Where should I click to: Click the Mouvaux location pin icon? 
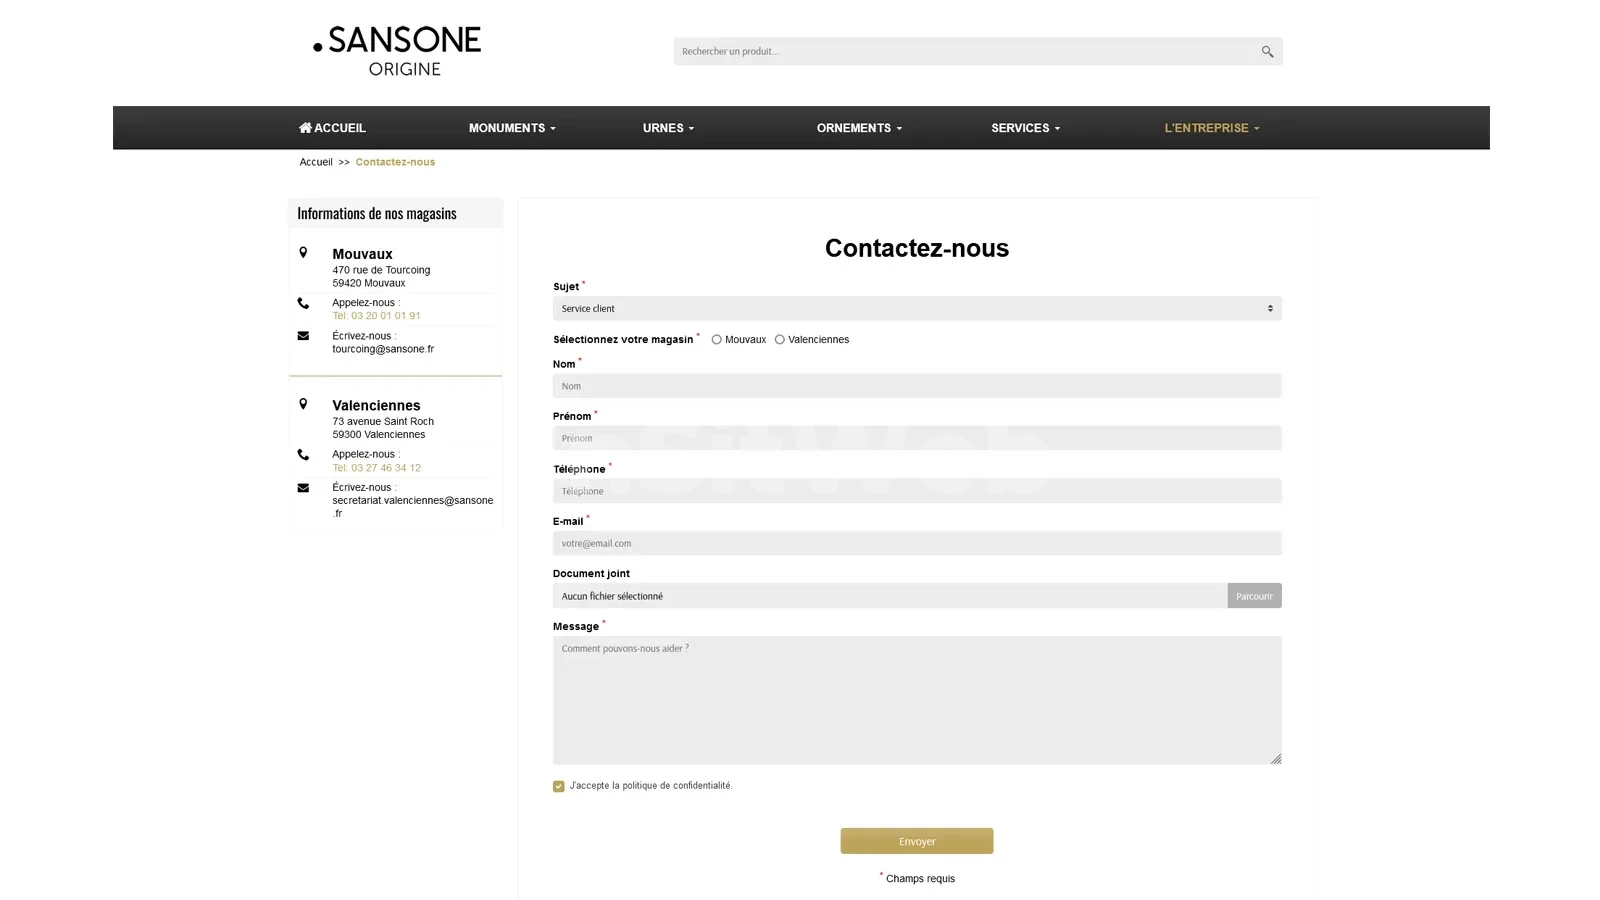303,253
